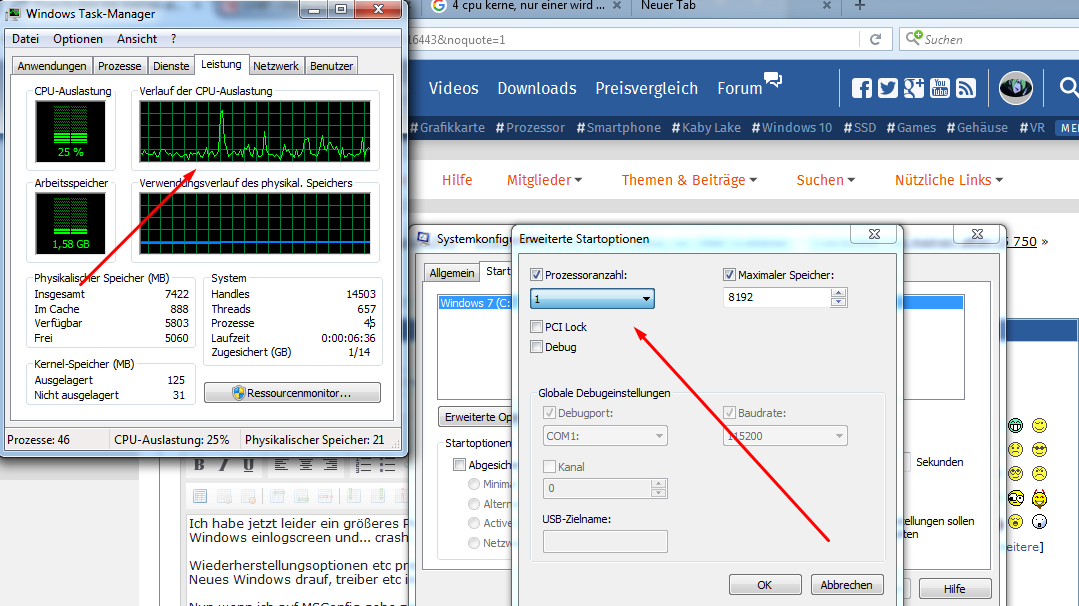This screenshot has width=1079, height=606.
Task: Open the #Grafikkarte hashtag link
Action: point(447,128)
